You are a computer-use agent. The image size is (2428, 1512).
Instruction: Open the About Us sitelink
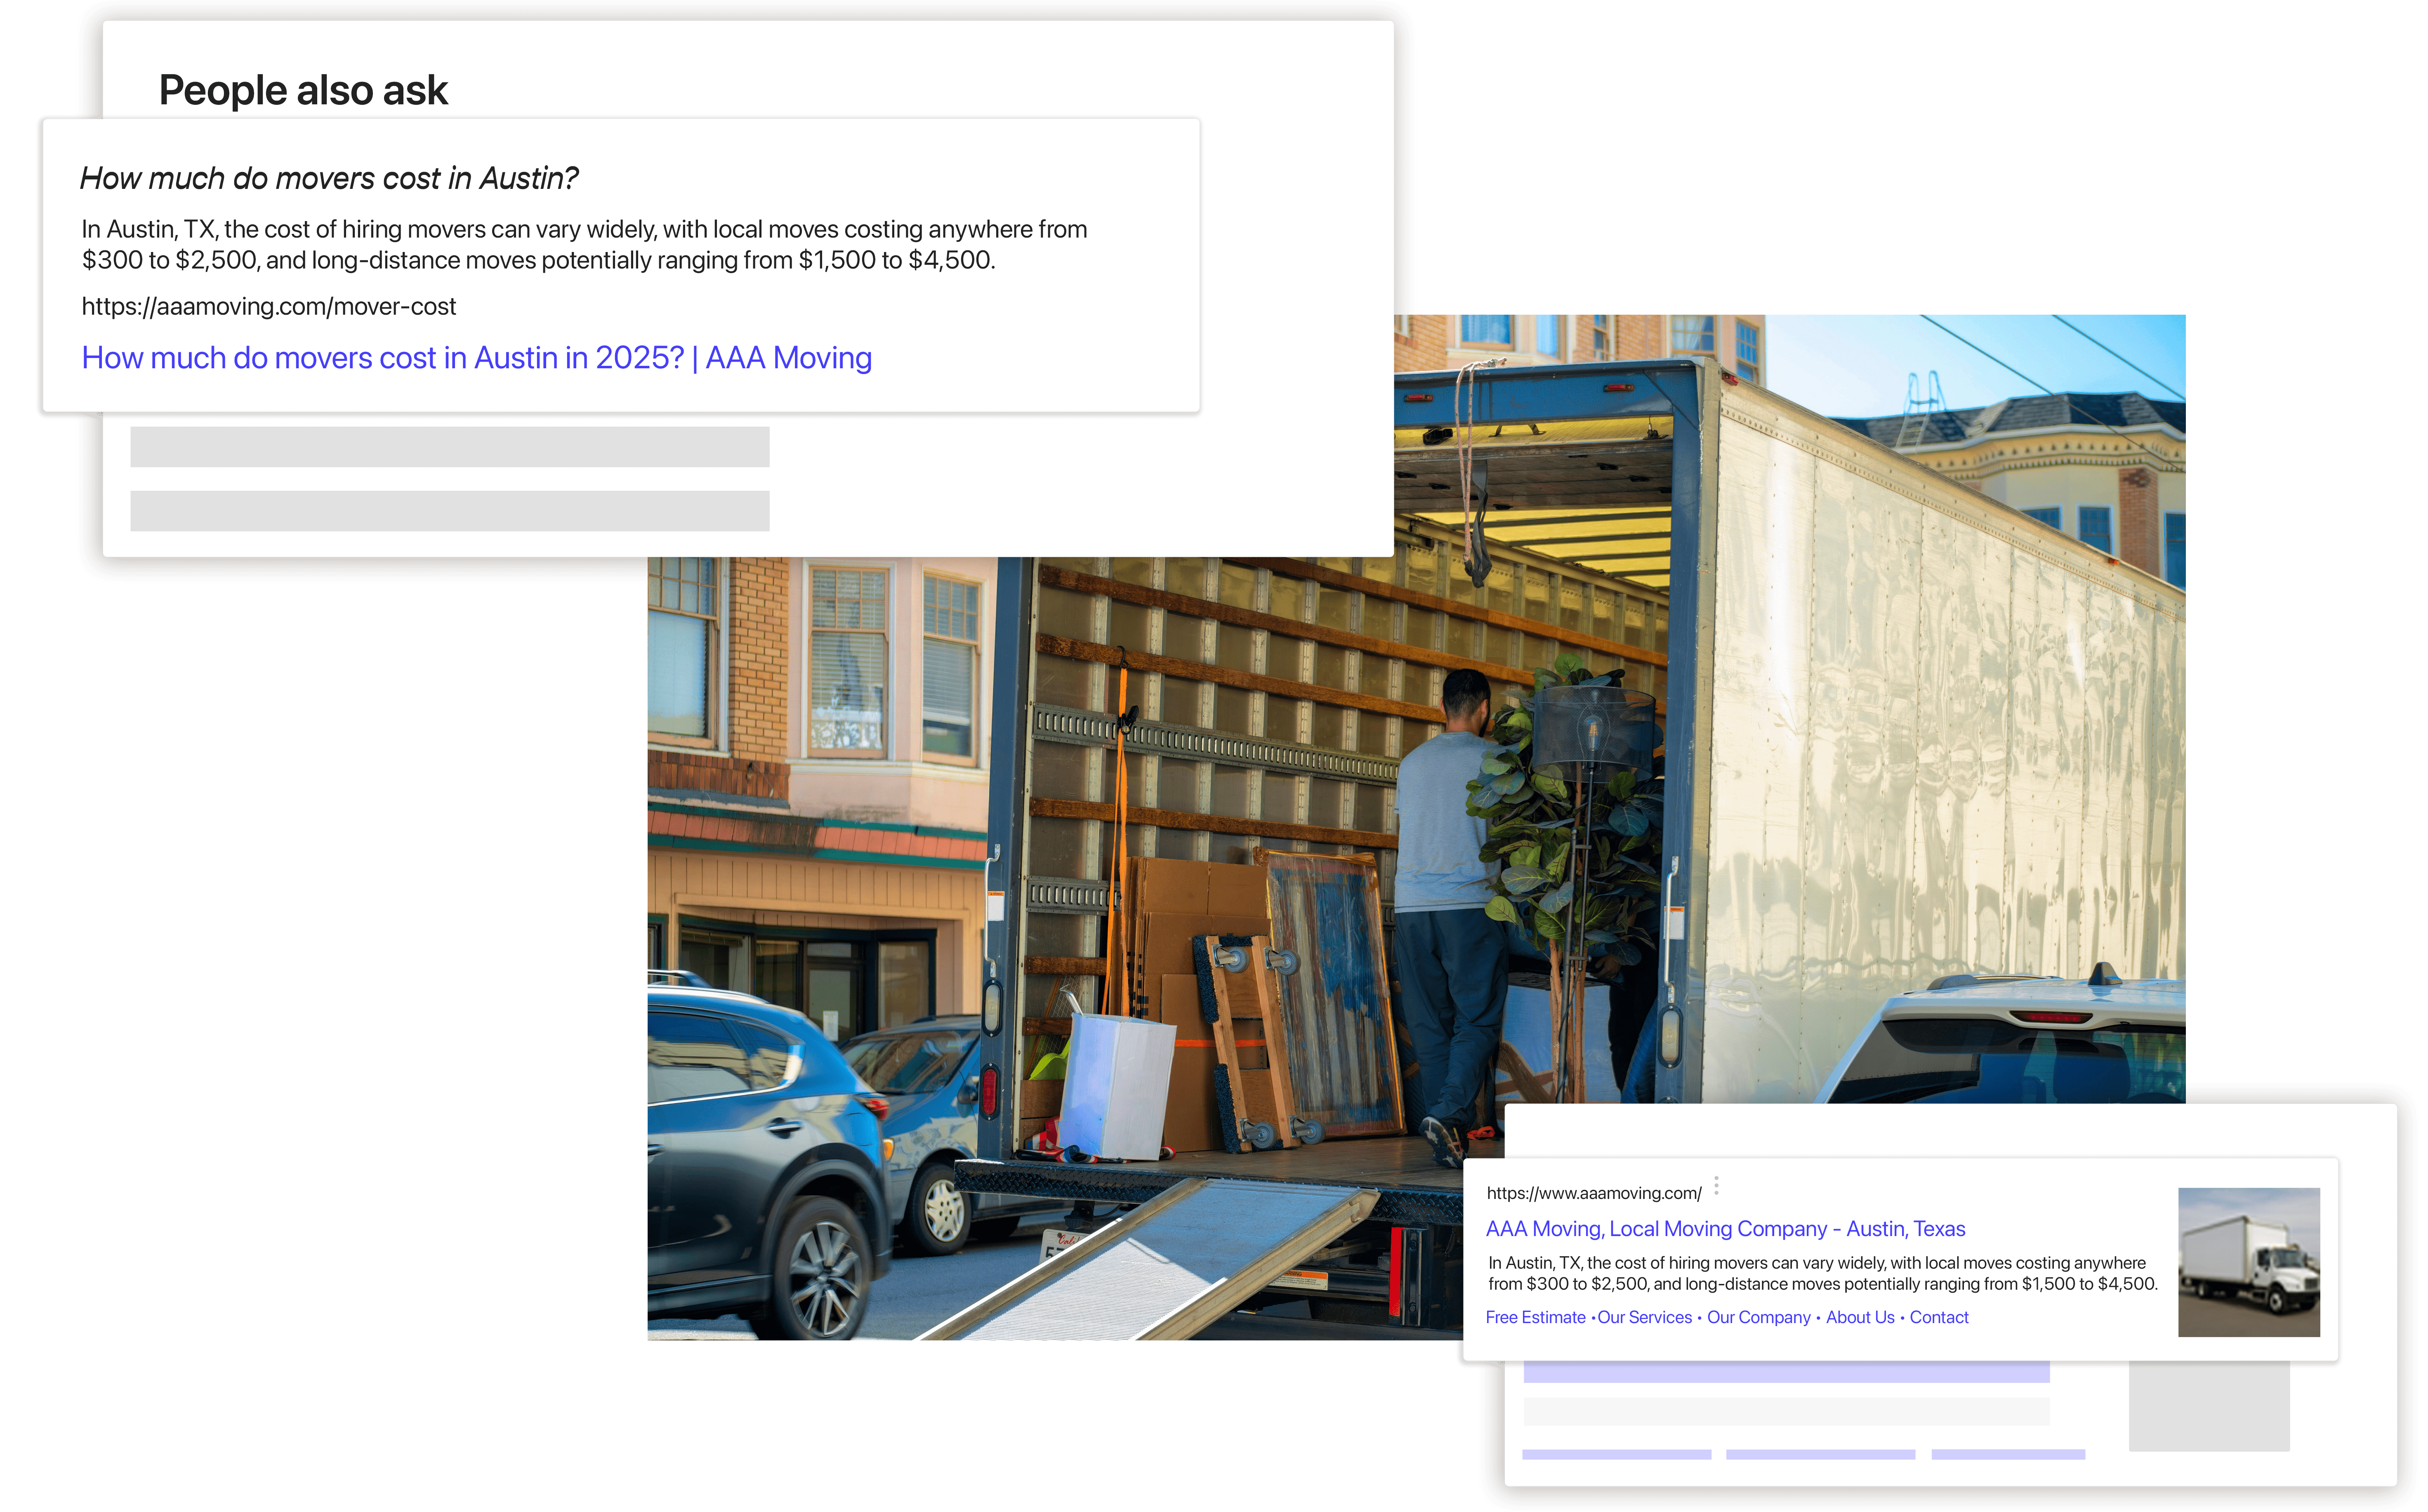pos(1860,1317)
